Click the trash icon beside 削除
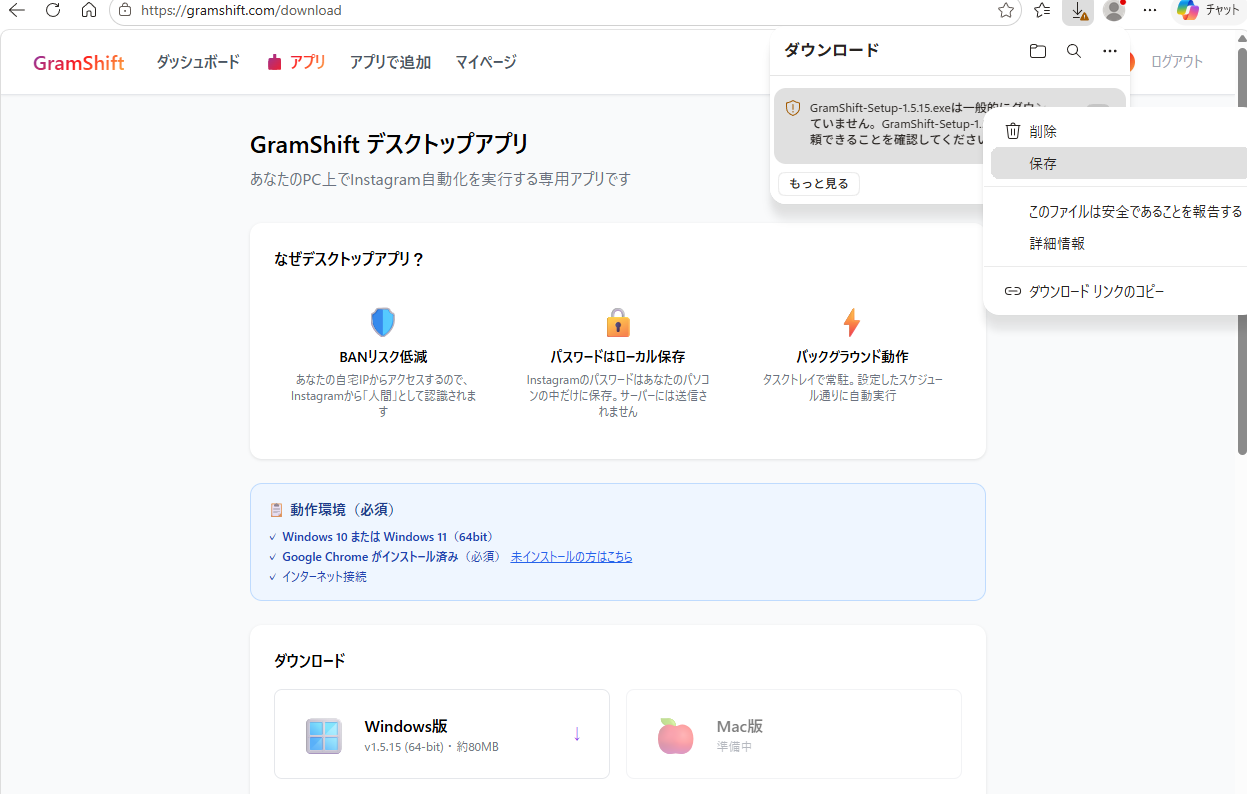Viewport: 1247px width, 794px height. click(x=1013, y=131)
